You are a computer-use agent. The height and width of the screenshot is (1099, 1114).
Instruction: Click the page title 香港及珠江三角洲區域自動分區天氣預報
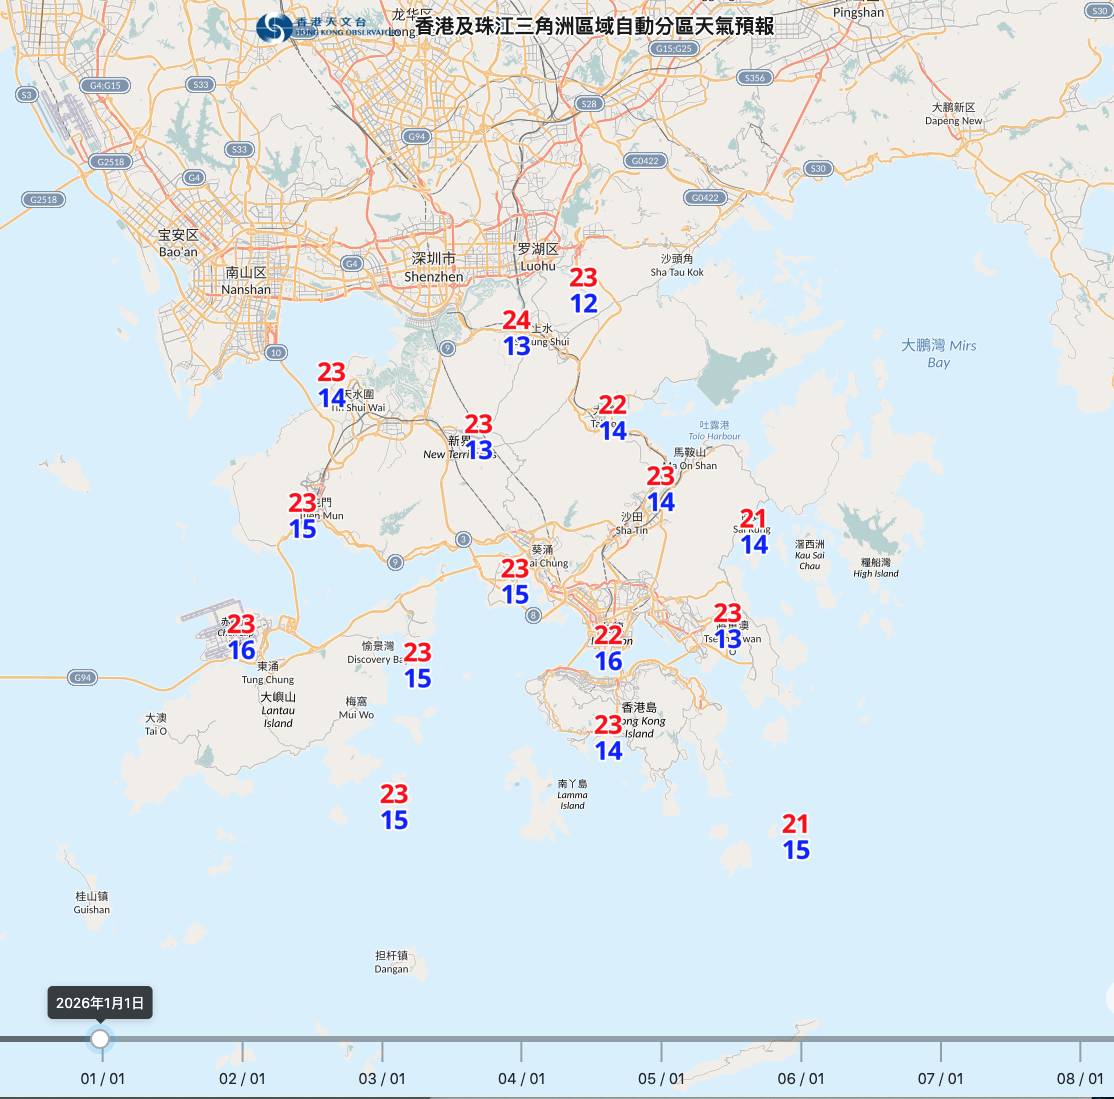594,26
